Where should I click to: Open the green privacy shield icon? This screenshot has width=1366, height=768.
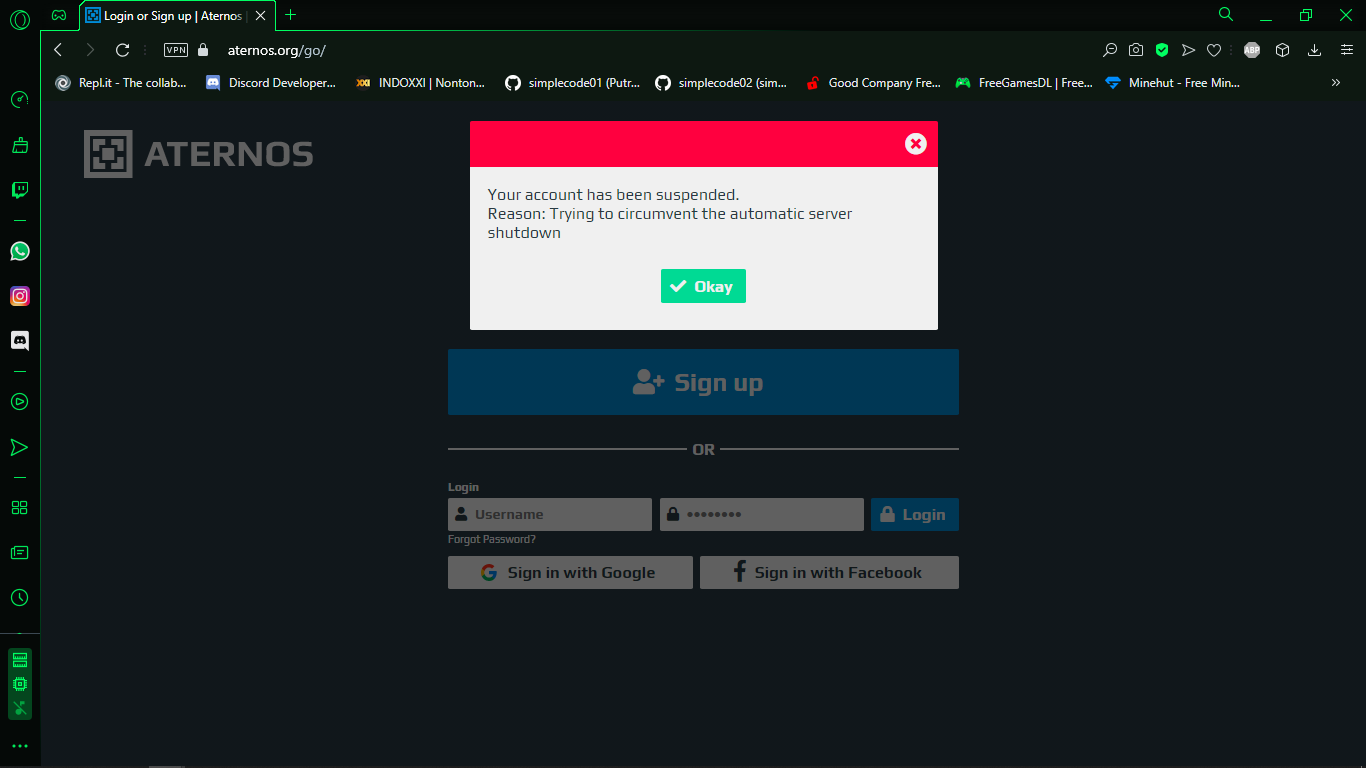point(1162,50)
